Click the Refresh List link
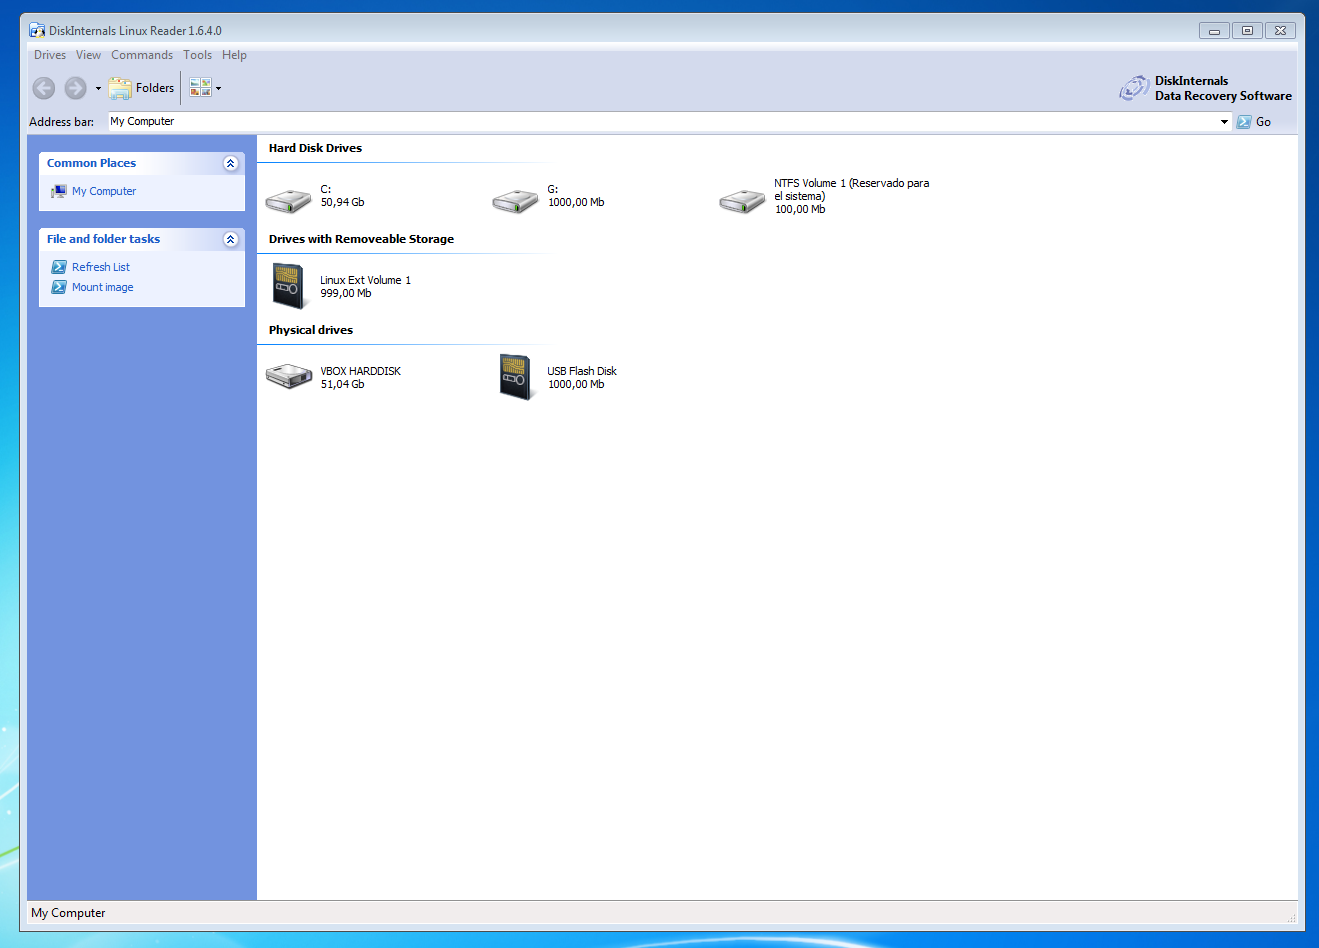1319x948 pixels. click(x=101, y=267)
